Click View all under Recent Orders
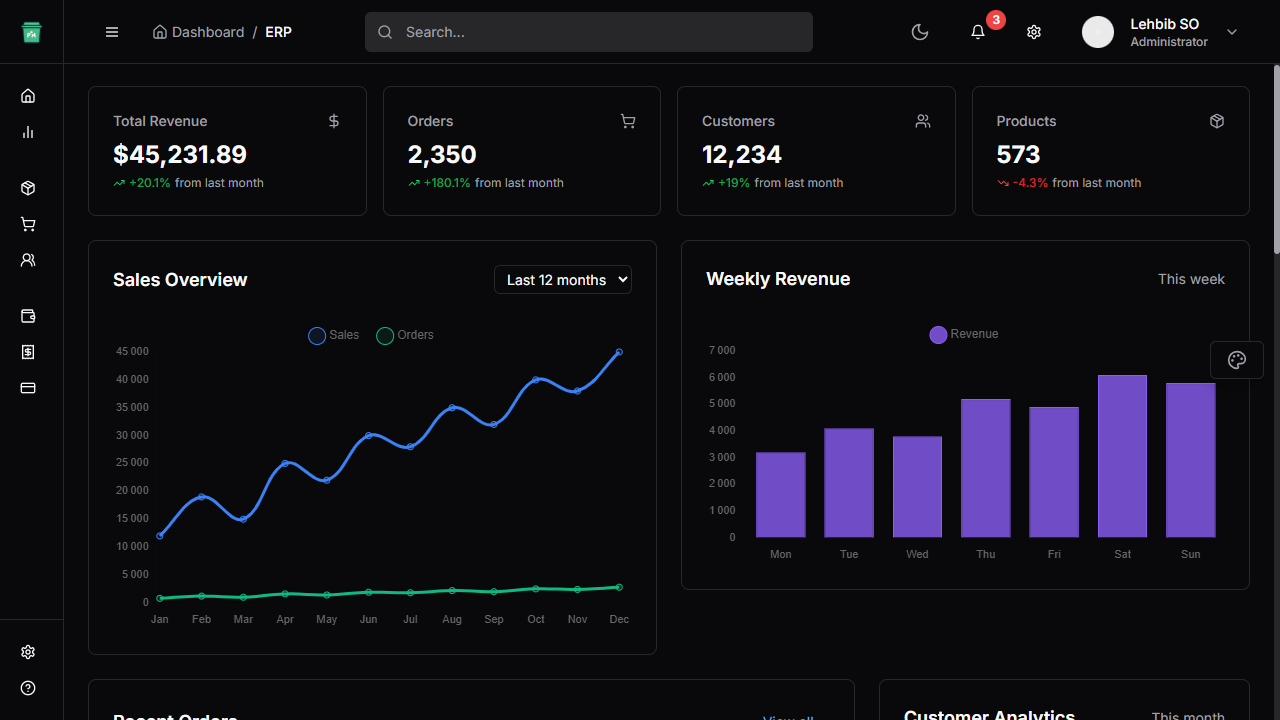Screen dimensions: 1280x720 788,717
